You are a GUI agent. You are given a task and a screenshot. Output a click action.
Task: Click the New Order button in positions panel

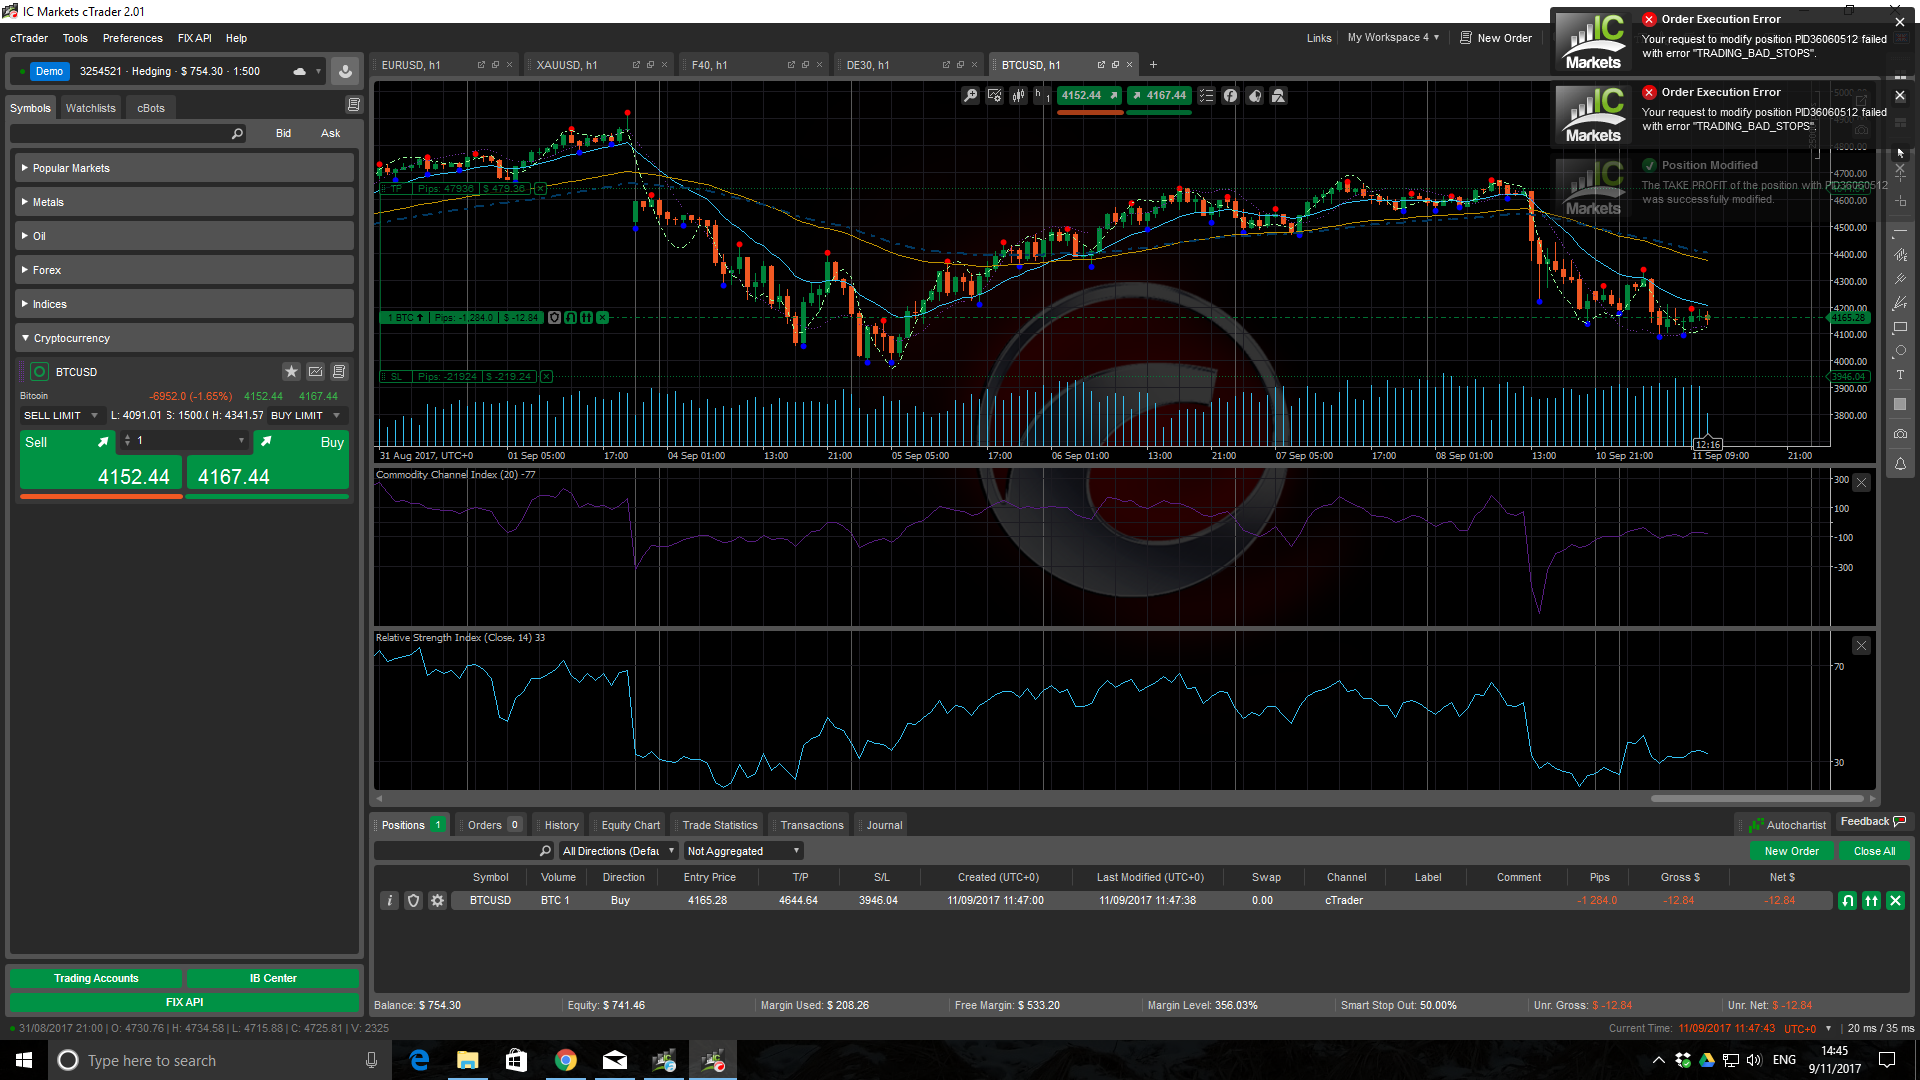pyautogui.click(x=1791, y=851)
